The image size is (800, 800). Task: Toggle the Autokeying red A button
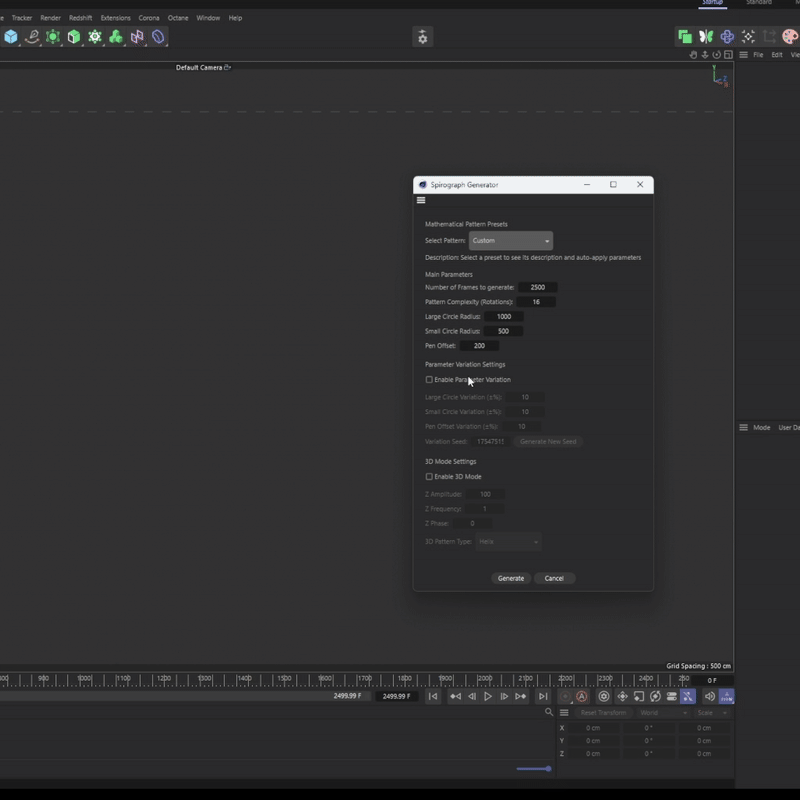pyautogui.click(x=582, y=696)
